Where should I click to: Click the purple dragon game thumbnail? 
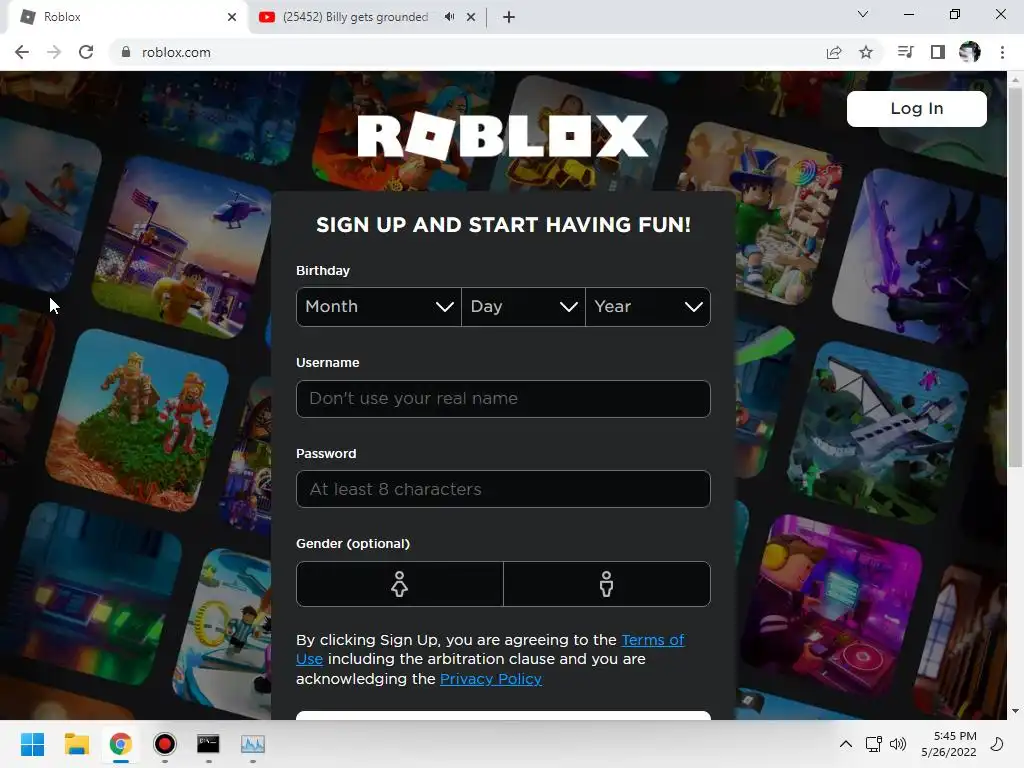[921, 258]
